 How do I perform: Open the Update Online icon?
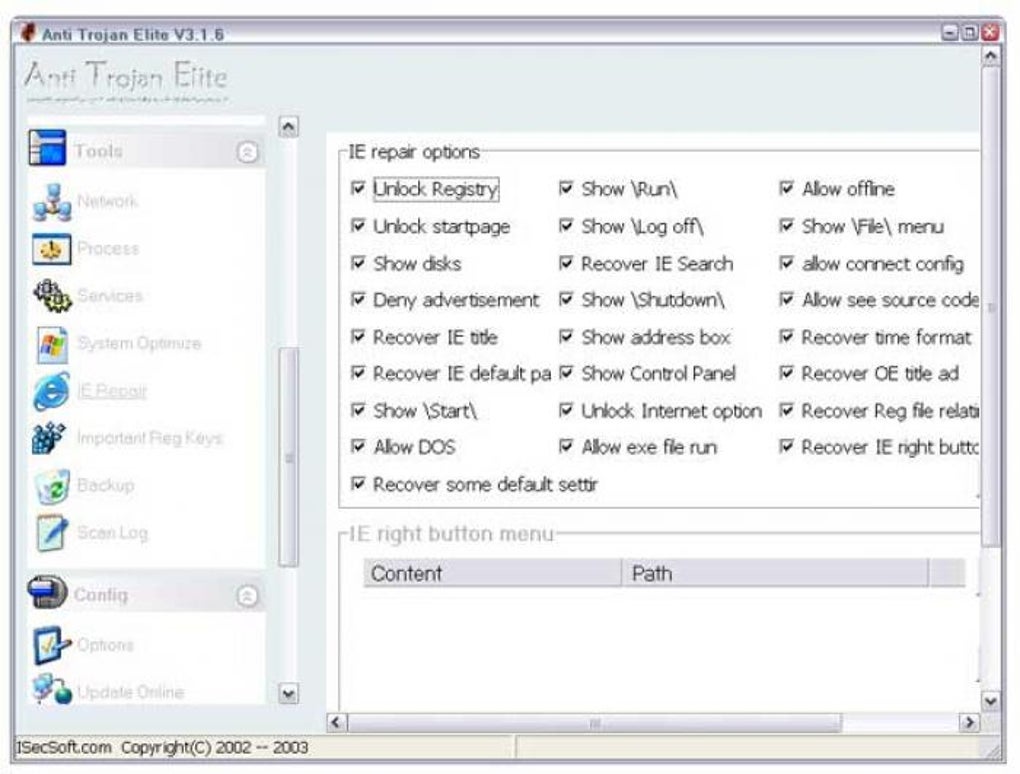coord(52,689)
